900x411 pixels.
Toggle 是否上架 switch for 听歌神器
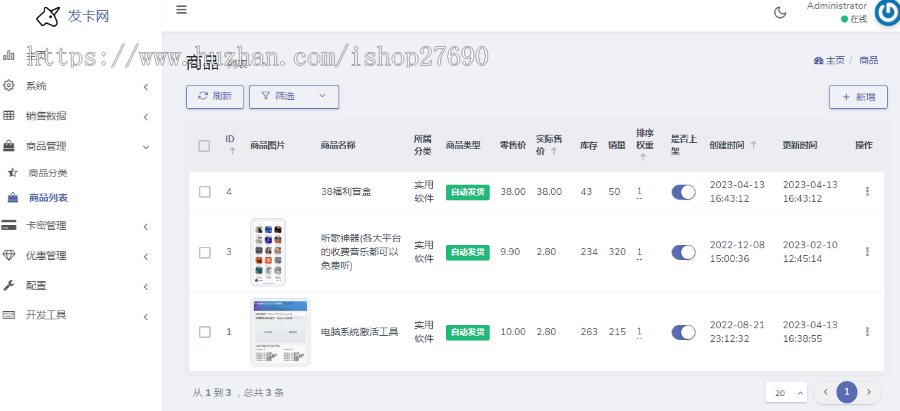683,252
